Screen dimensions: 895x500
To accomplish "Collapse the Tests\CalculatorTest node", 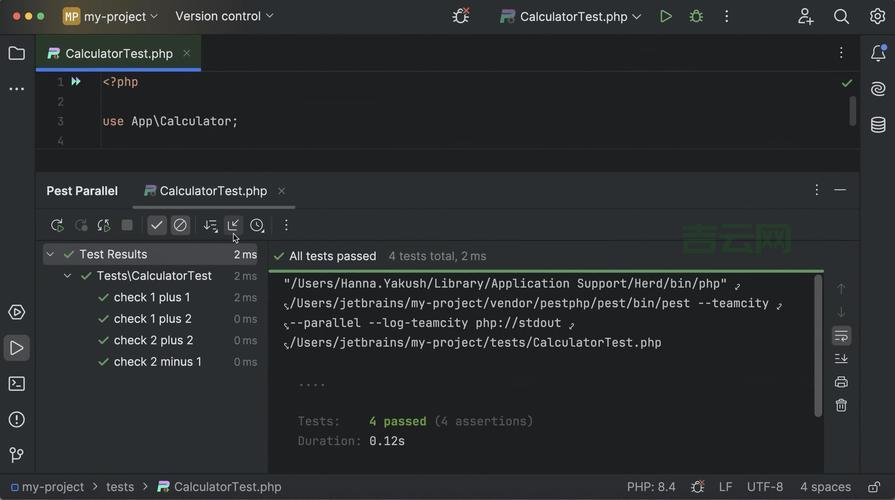I will pos(68,276).
